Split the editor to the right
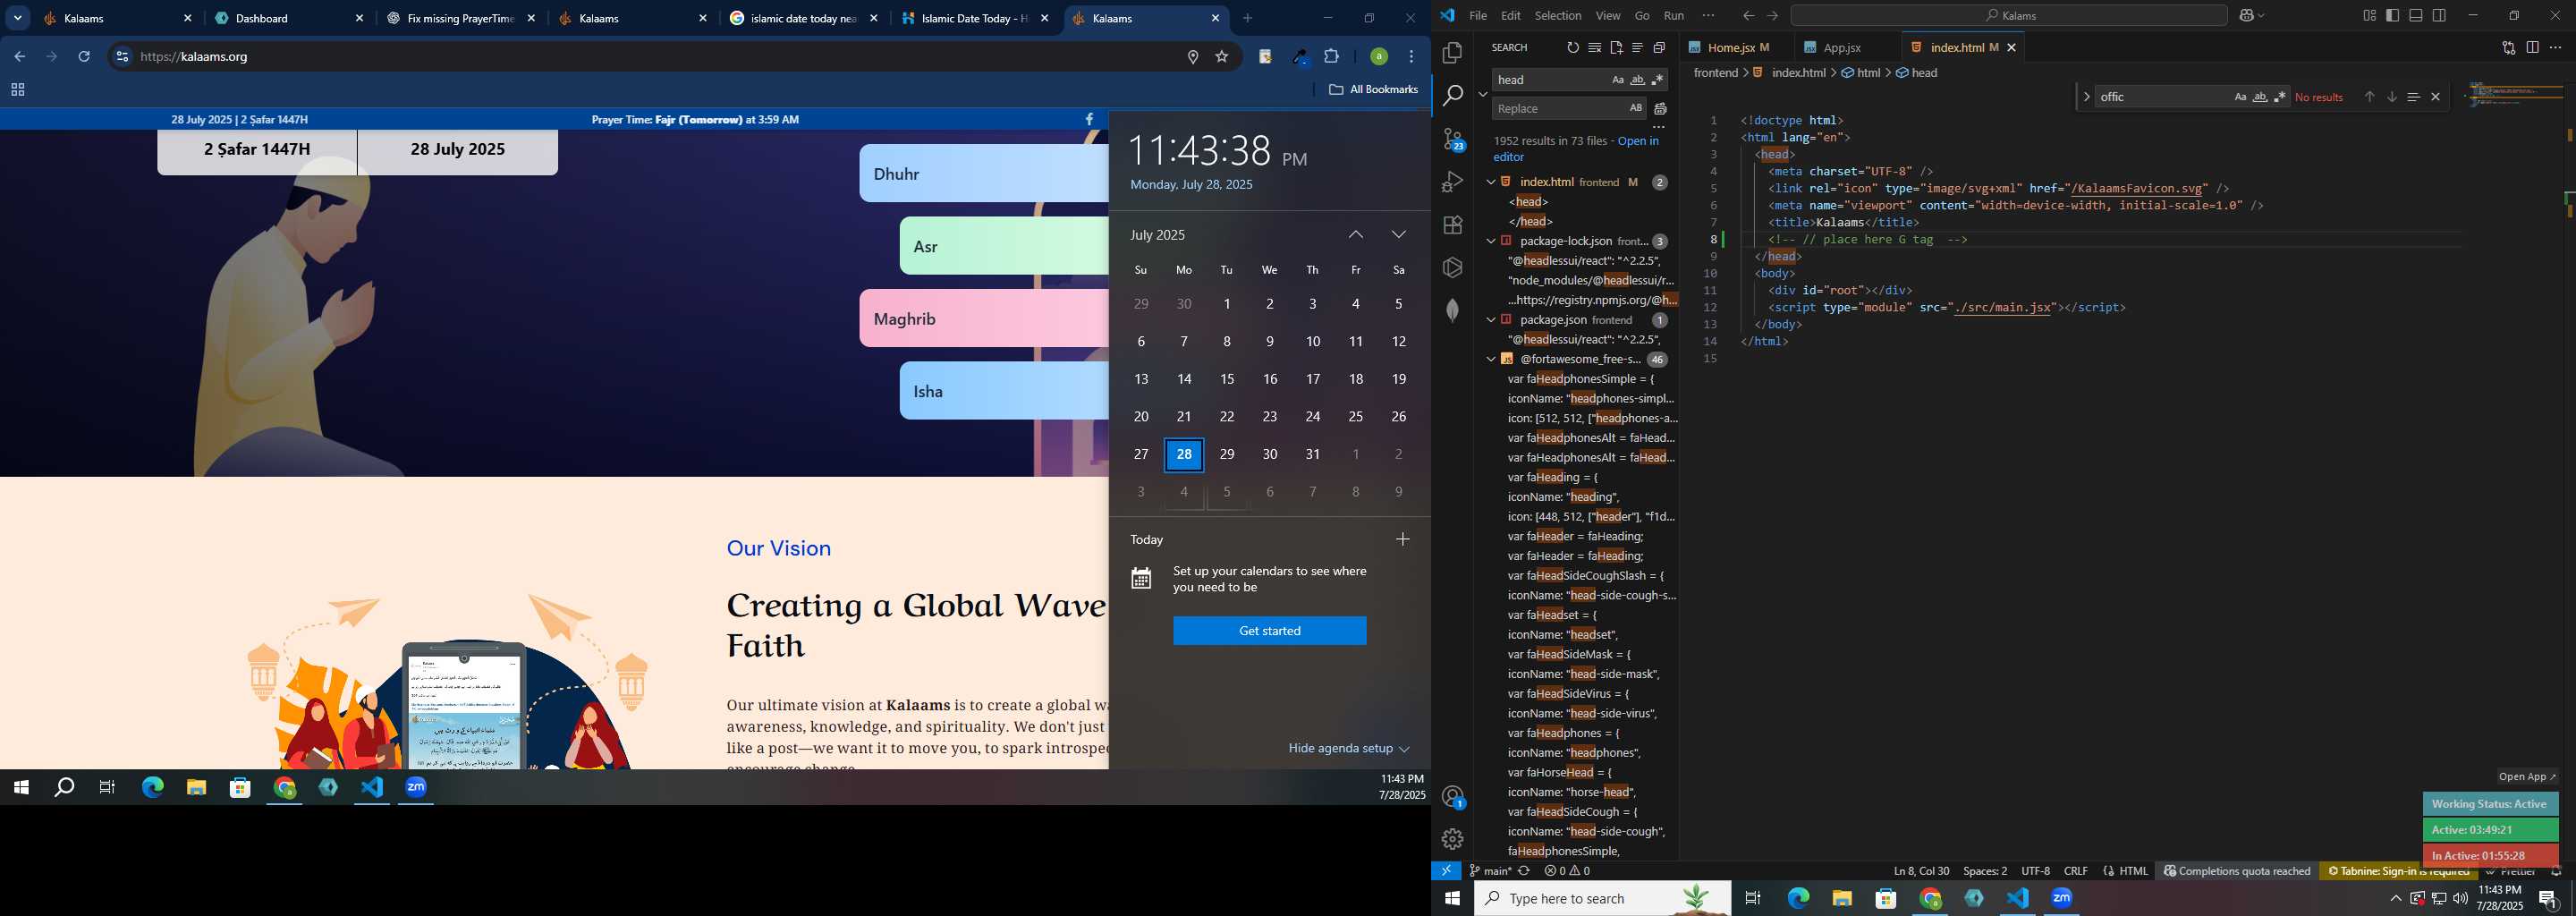 tap(2532, 48)
